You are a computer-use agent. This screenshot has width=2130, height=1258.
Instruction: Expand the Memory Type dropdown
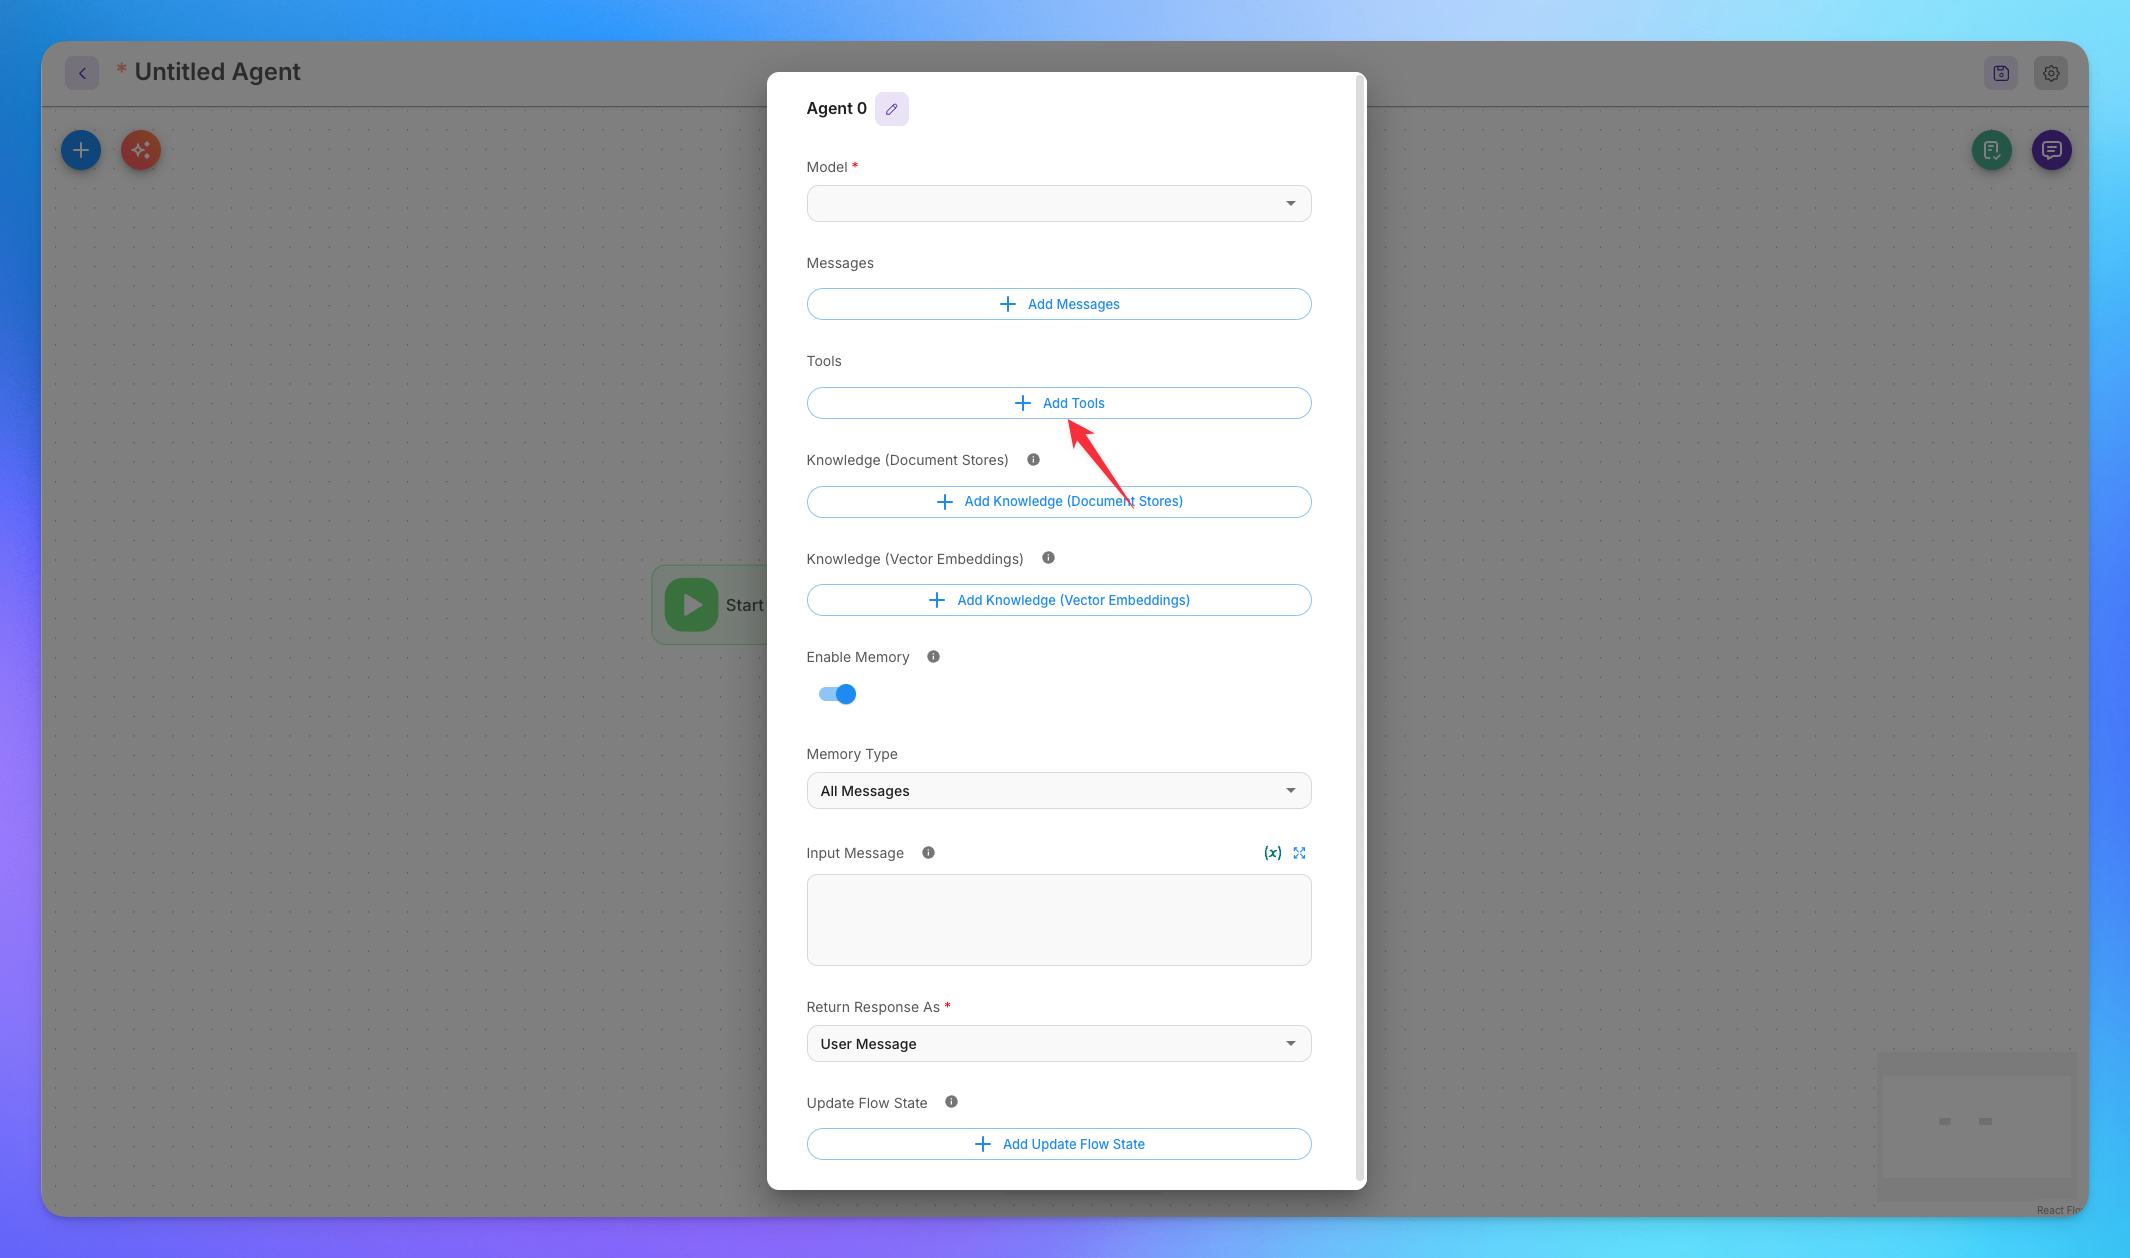(x=1058, y=791)
